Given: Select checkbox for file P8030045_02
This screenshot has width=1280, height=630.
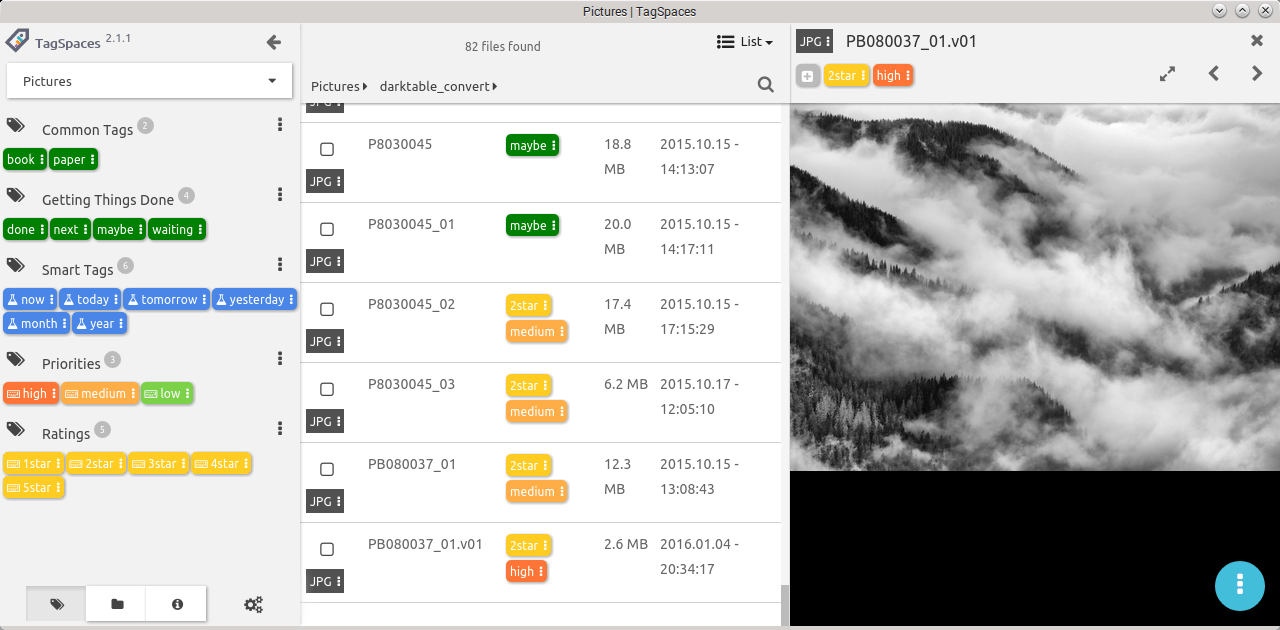Looking at the screenshot, I should pyautogui.click(x=327, y=309).
